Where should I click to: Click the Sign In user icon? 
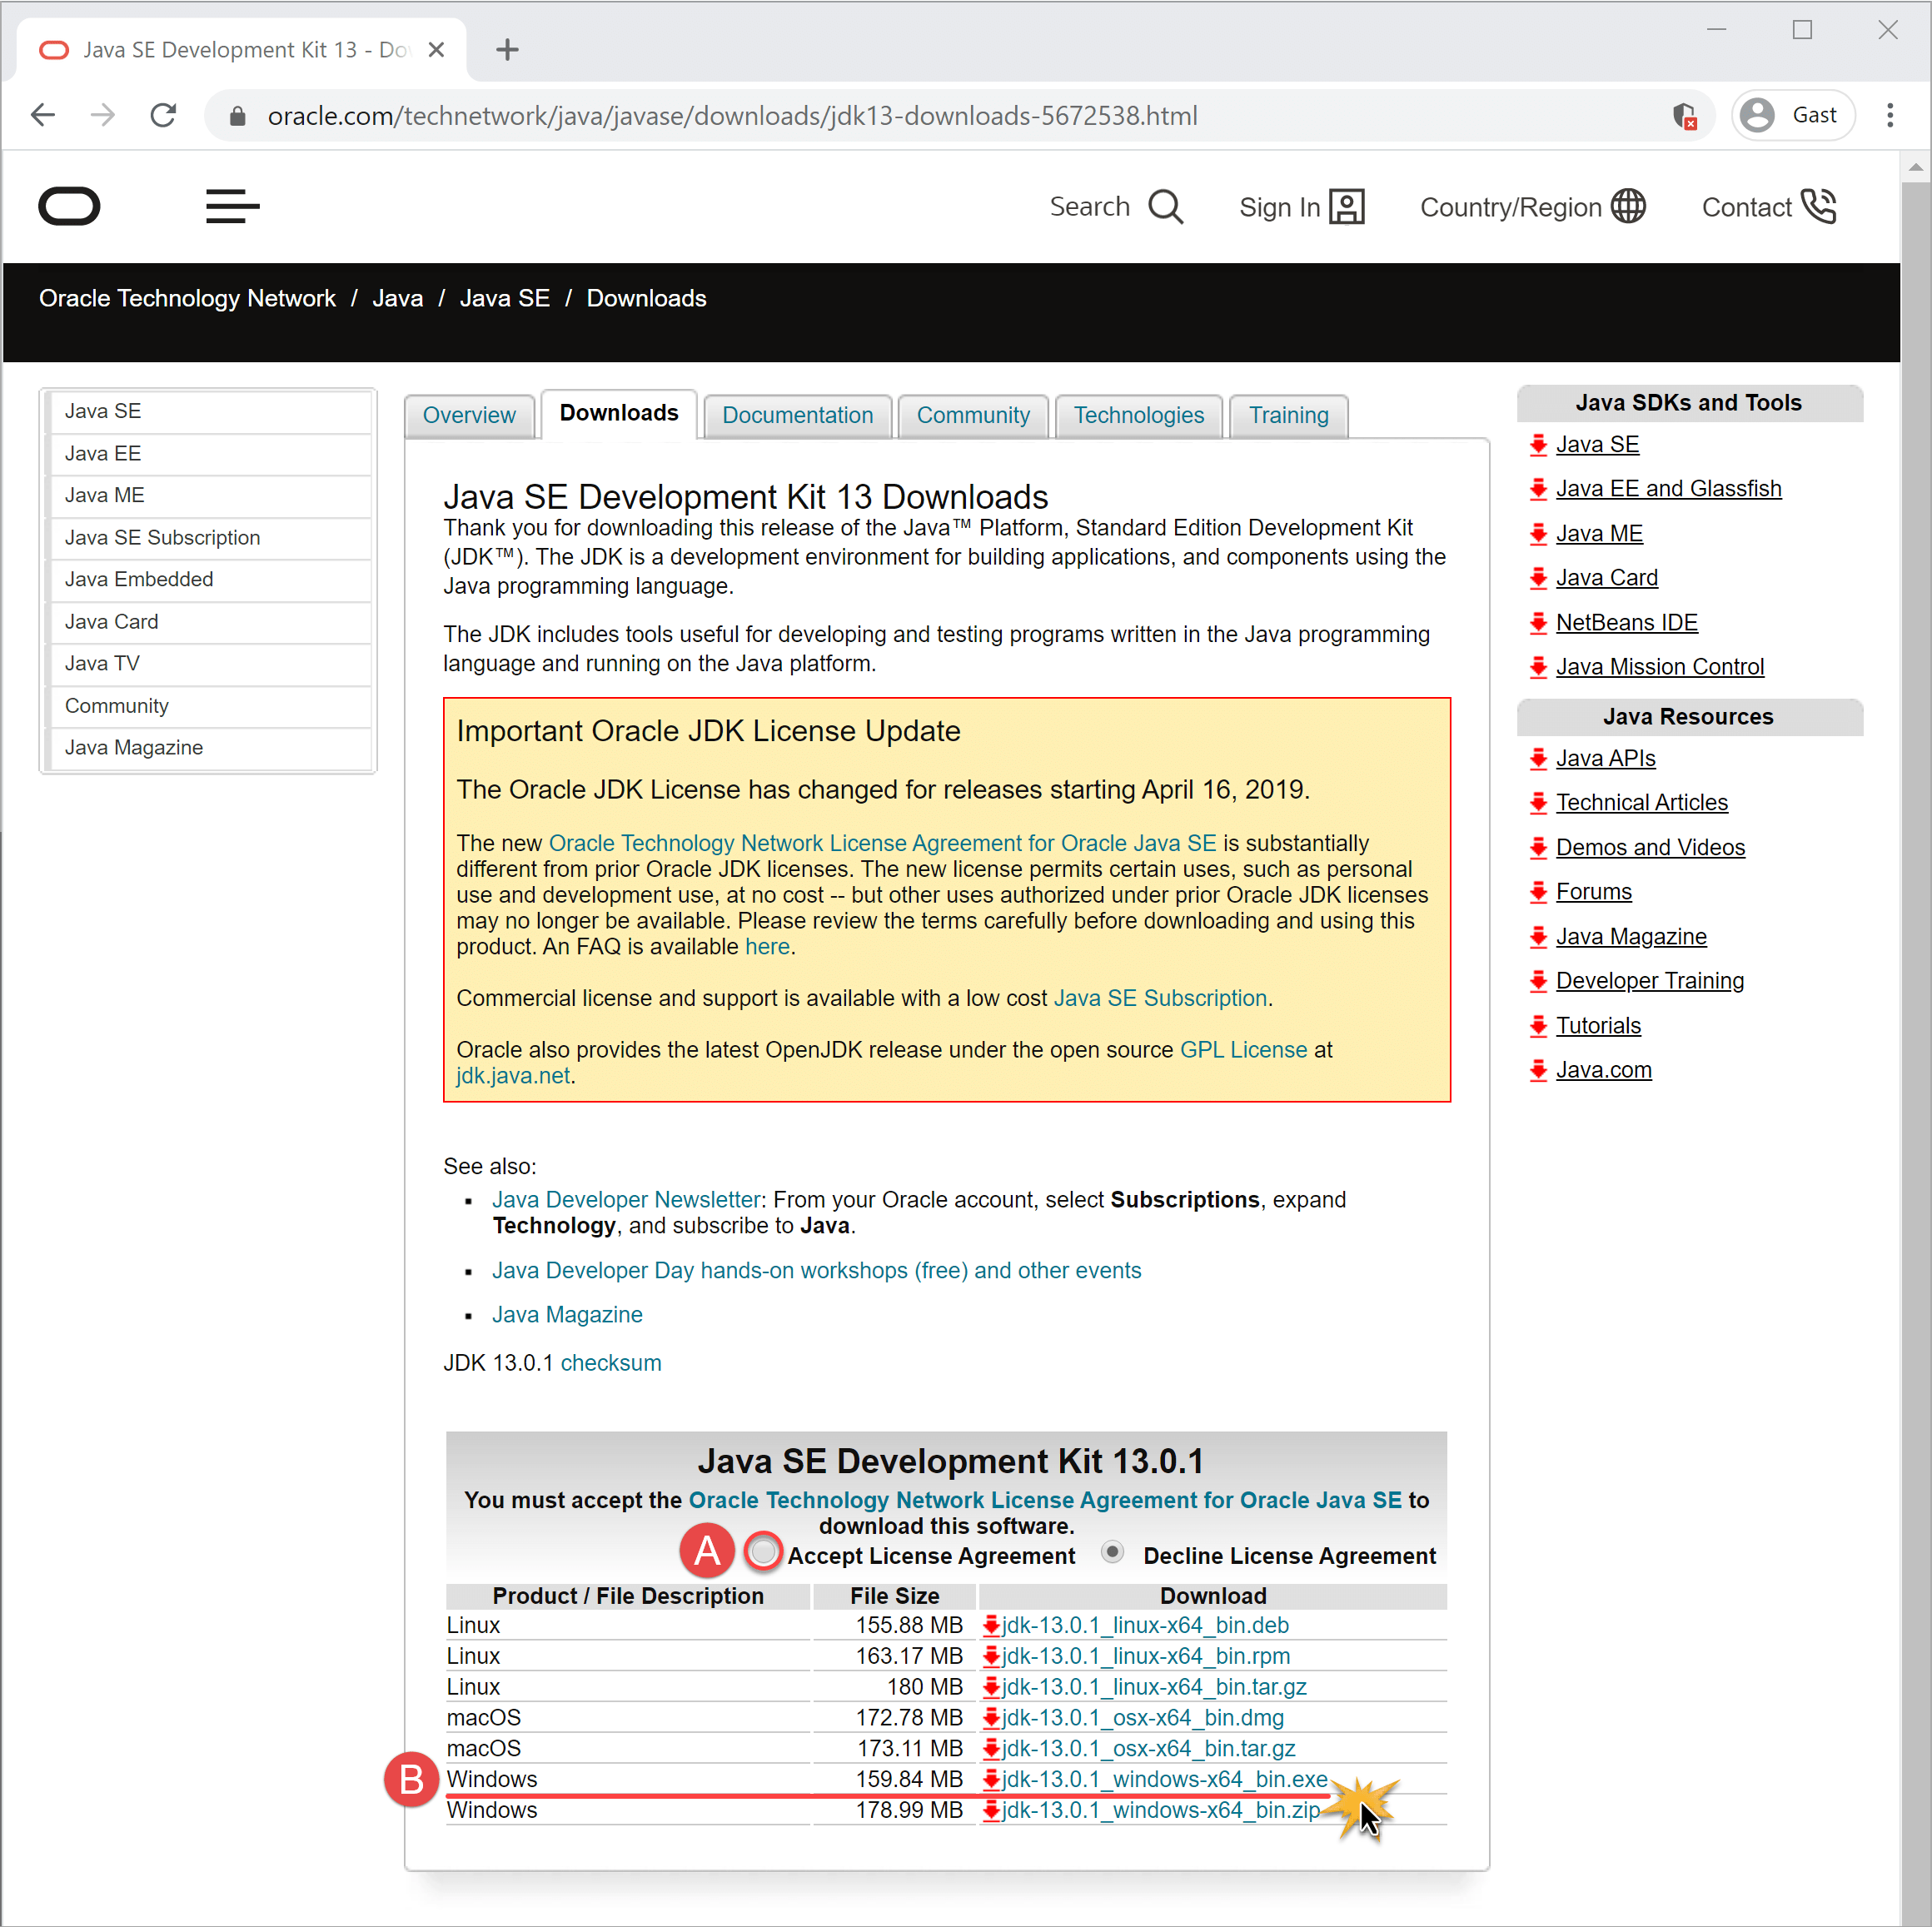pyautogui.click(x=1346, y=207)
